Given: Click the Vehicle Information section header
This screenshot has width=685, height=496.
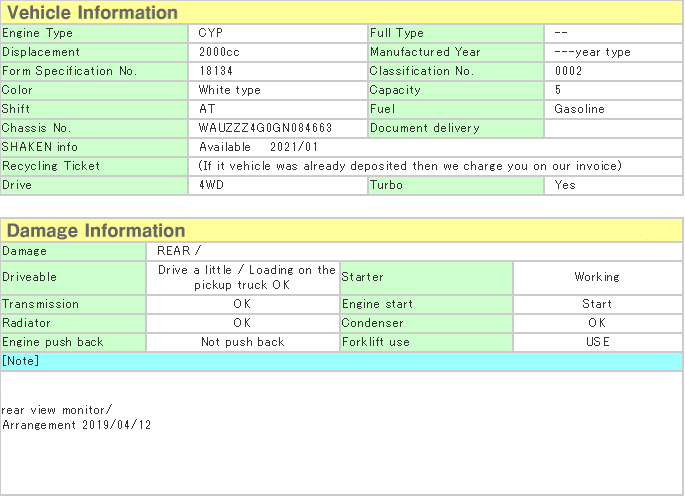Looking at the screenshot, I should pyautogui.click(x=93, y=13).
